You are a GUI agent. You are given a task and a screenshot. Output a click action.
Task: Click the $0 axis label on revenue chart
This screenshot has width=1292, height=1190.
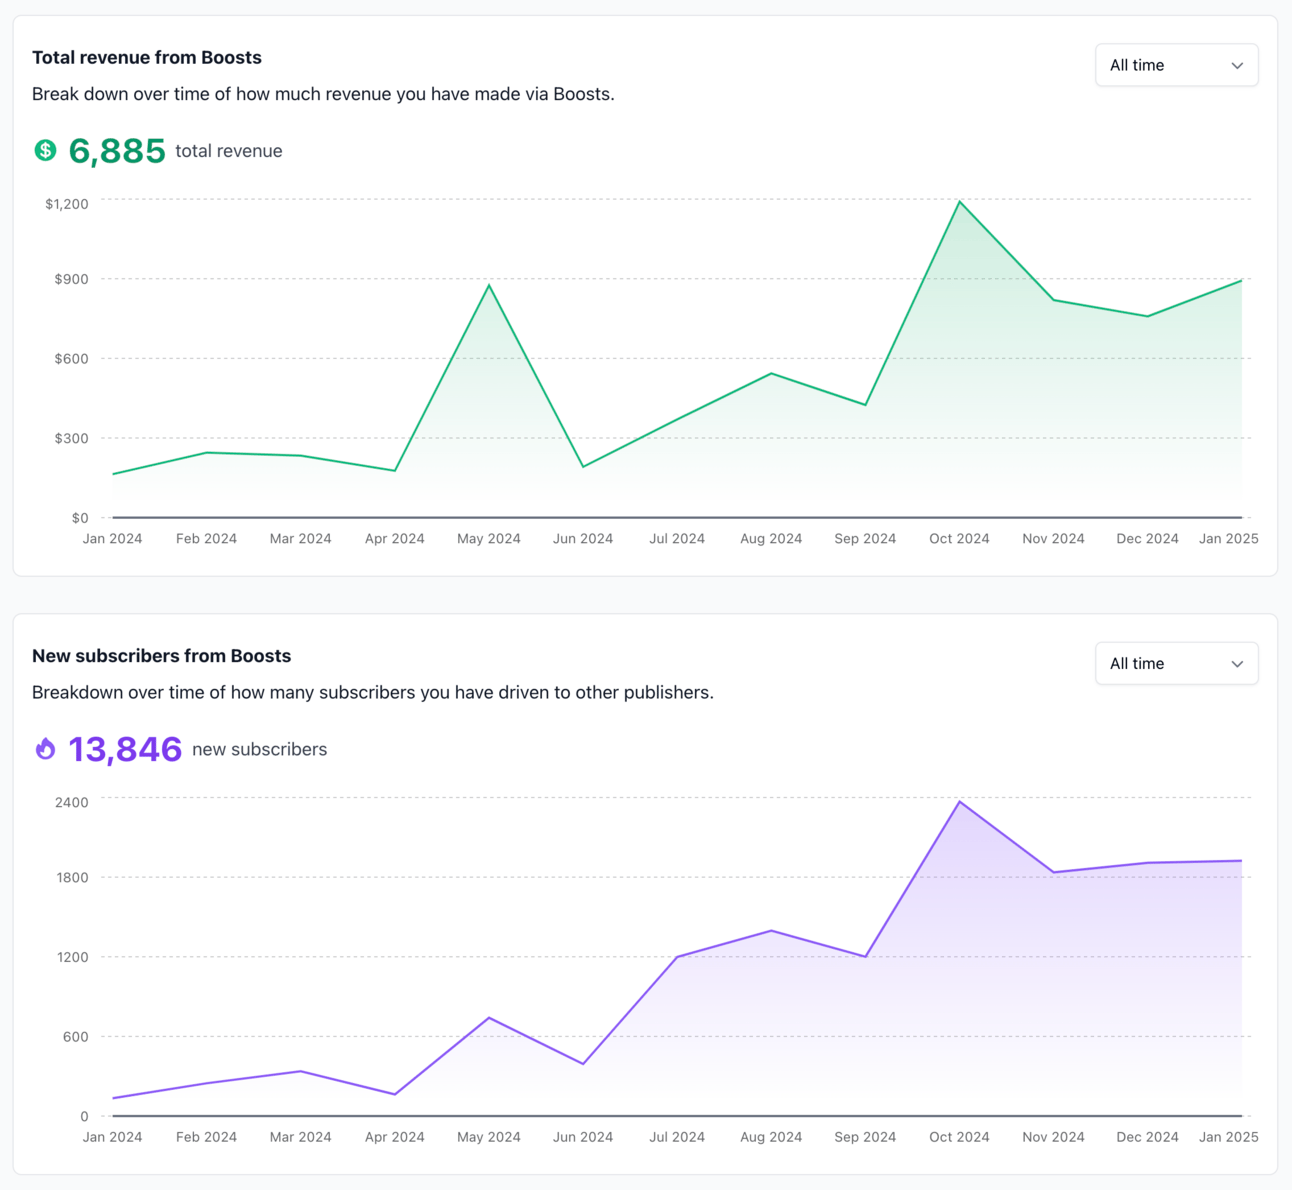click(x=80, y=518)
